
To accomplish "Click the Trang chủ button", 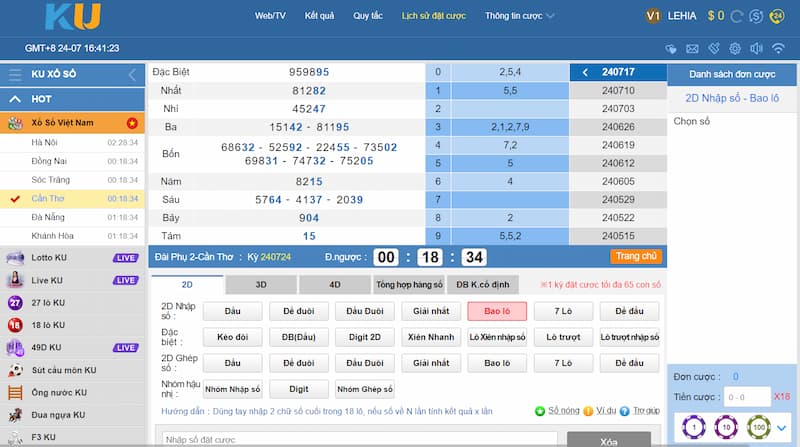I will pyautogui.click(x=636, y=256).
